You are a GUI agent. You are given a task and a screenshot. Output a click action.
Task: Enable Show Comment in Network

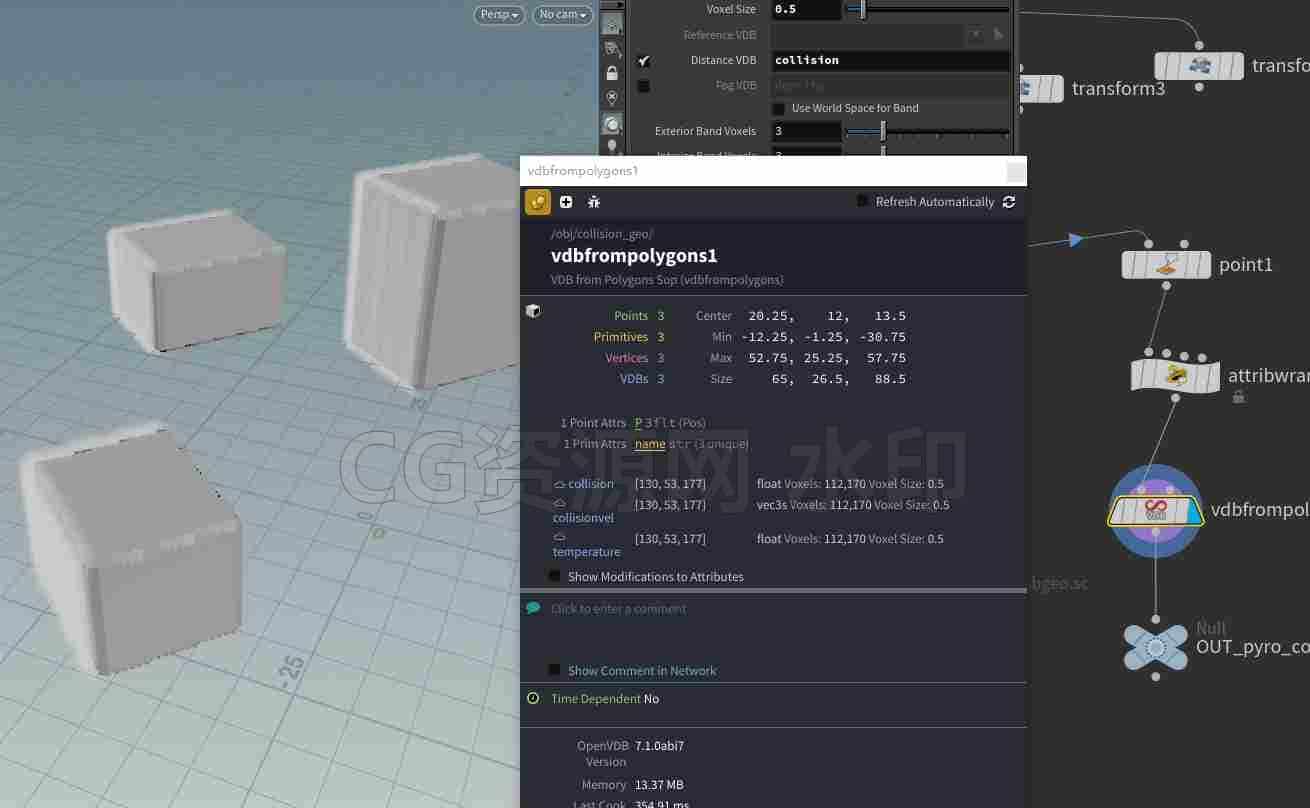555,671
